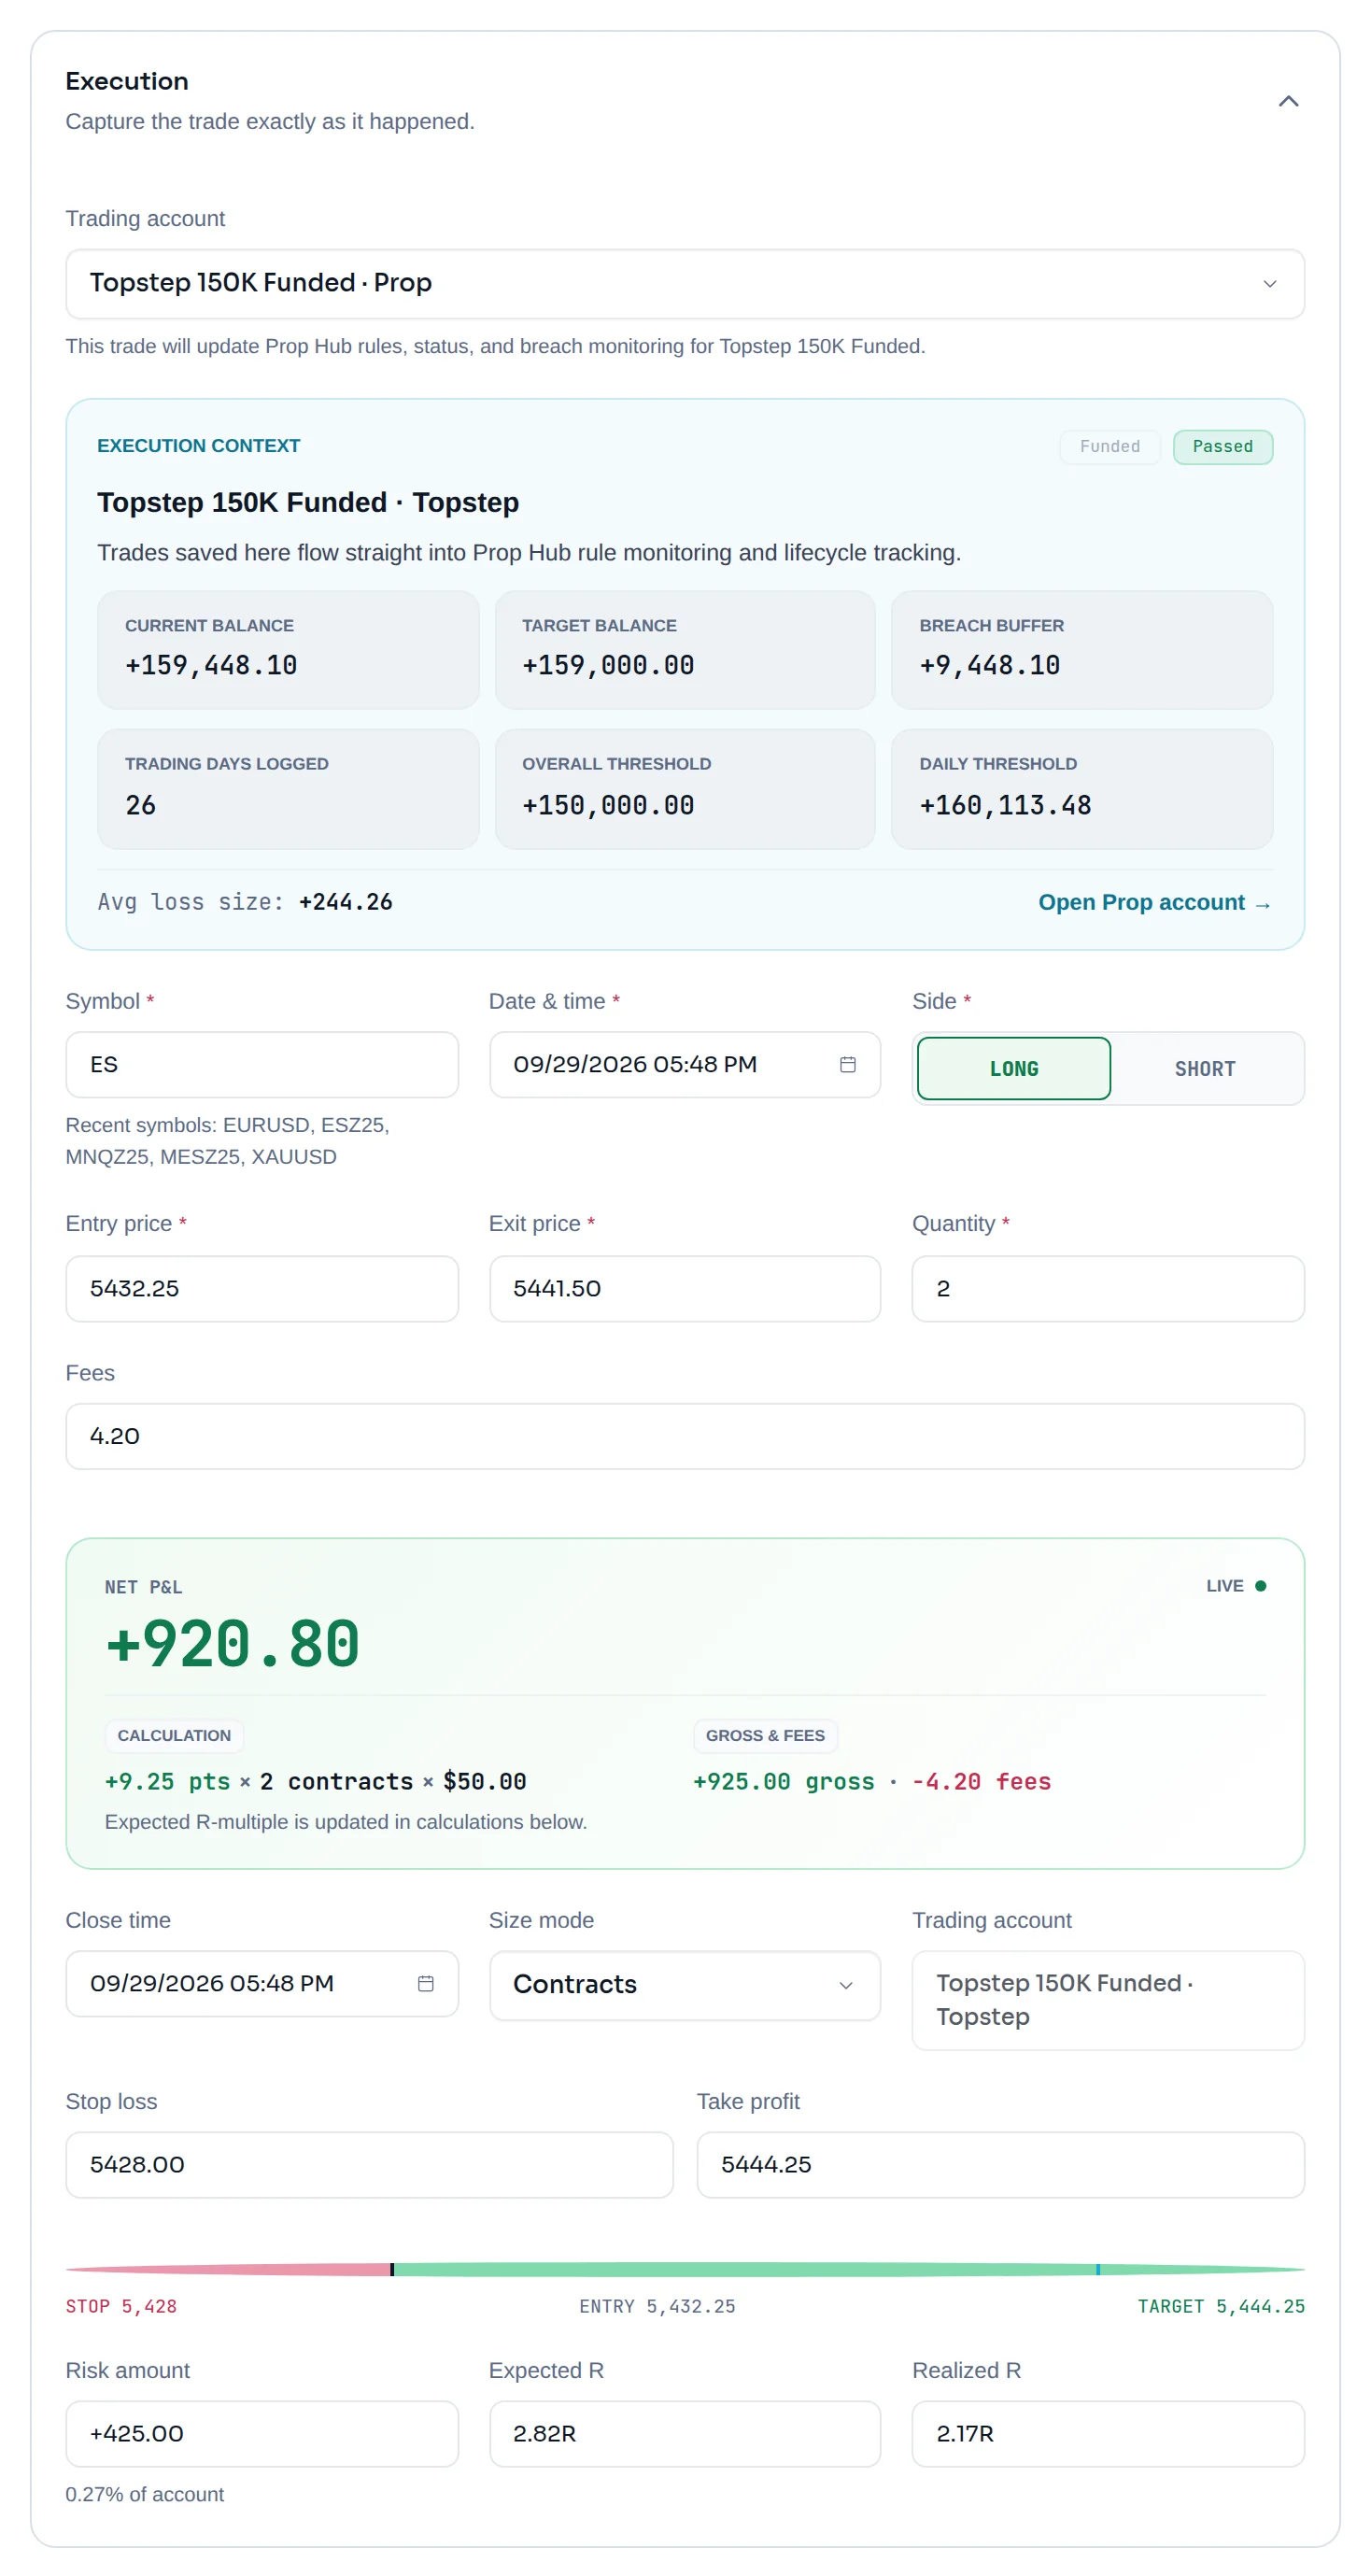Click the read-only Trading account Topstep field
Image resolution: width=1371 pixels, height=2576 pixels.
point(1108,2000)
